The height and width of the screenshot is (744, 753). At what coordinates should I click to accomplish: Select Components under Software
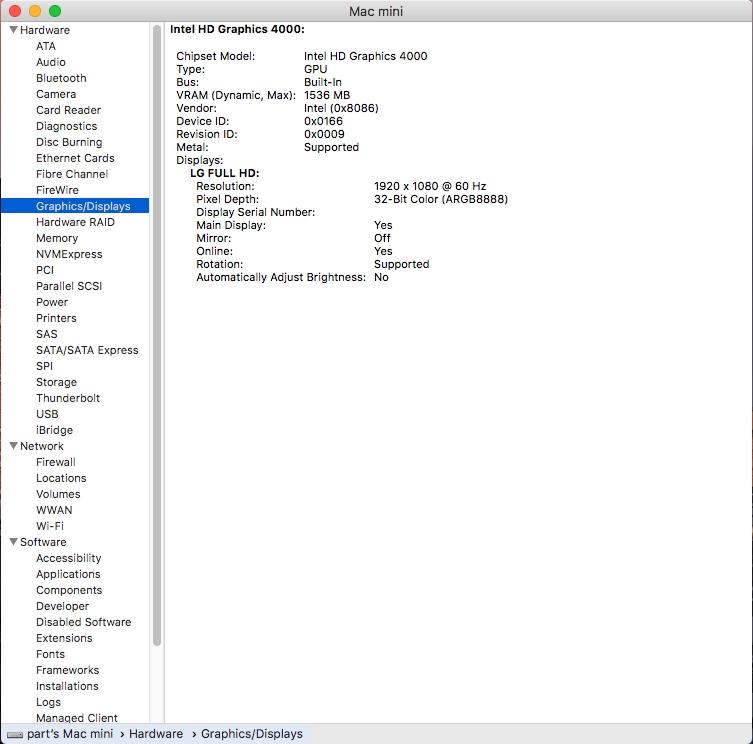point(69,590)
